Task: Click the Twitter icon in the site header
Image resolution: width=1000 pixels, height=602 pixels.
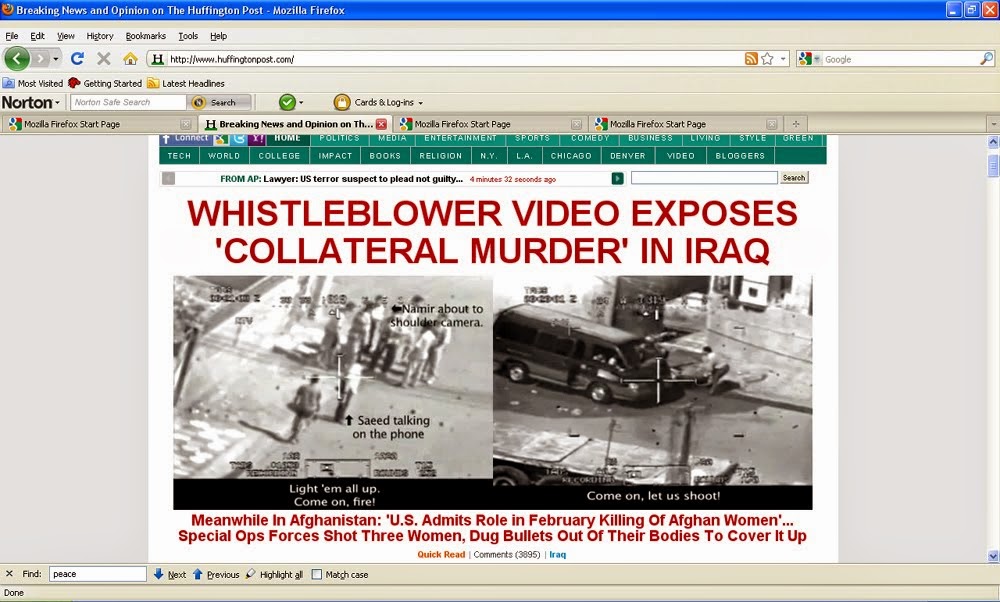Action: 239,139
